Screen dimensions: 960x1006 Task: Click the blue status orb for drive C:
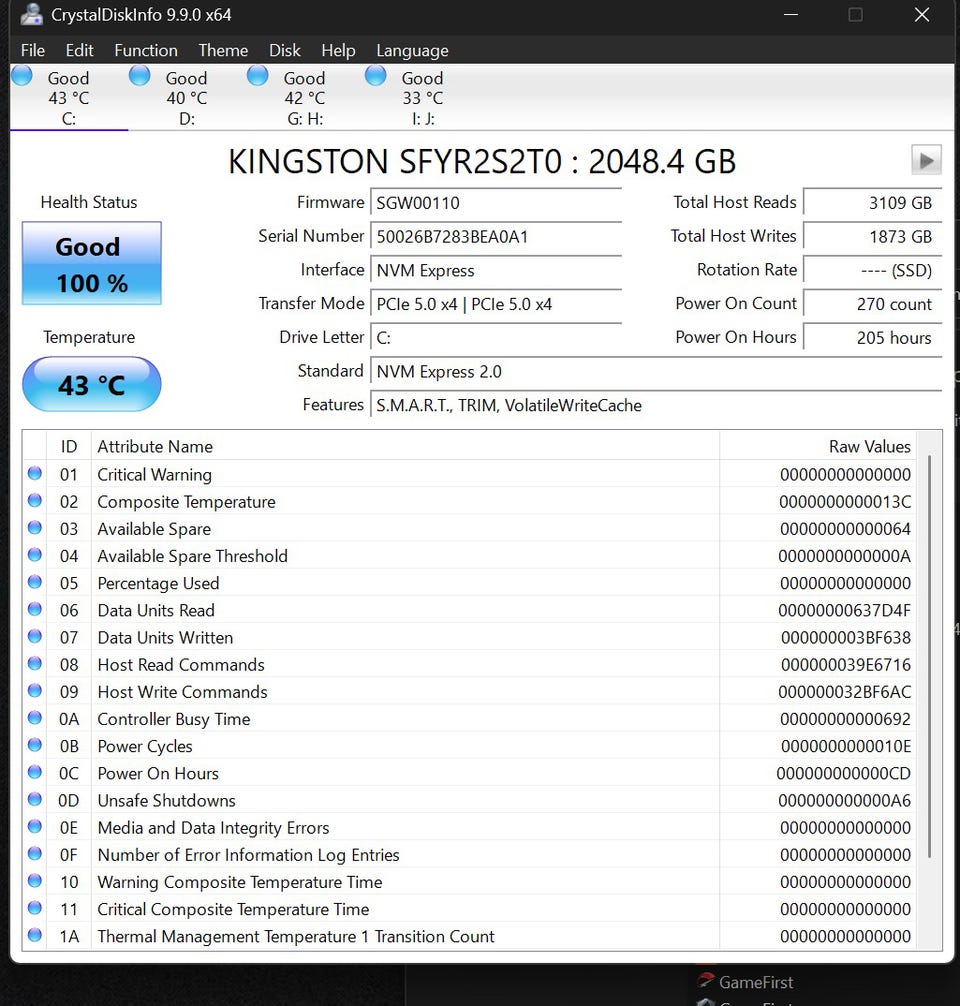click(22, 75)
